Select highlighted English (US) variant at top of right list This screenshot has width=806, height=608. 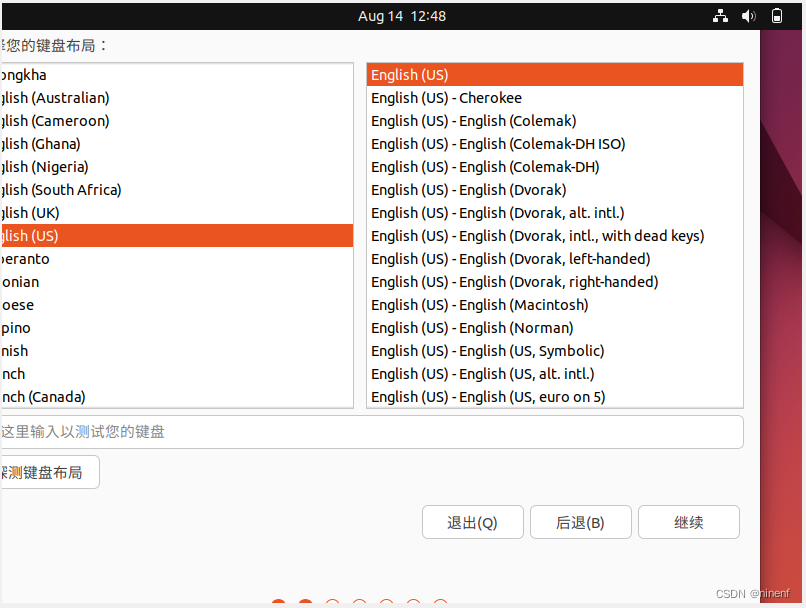(x=555, y=75)
